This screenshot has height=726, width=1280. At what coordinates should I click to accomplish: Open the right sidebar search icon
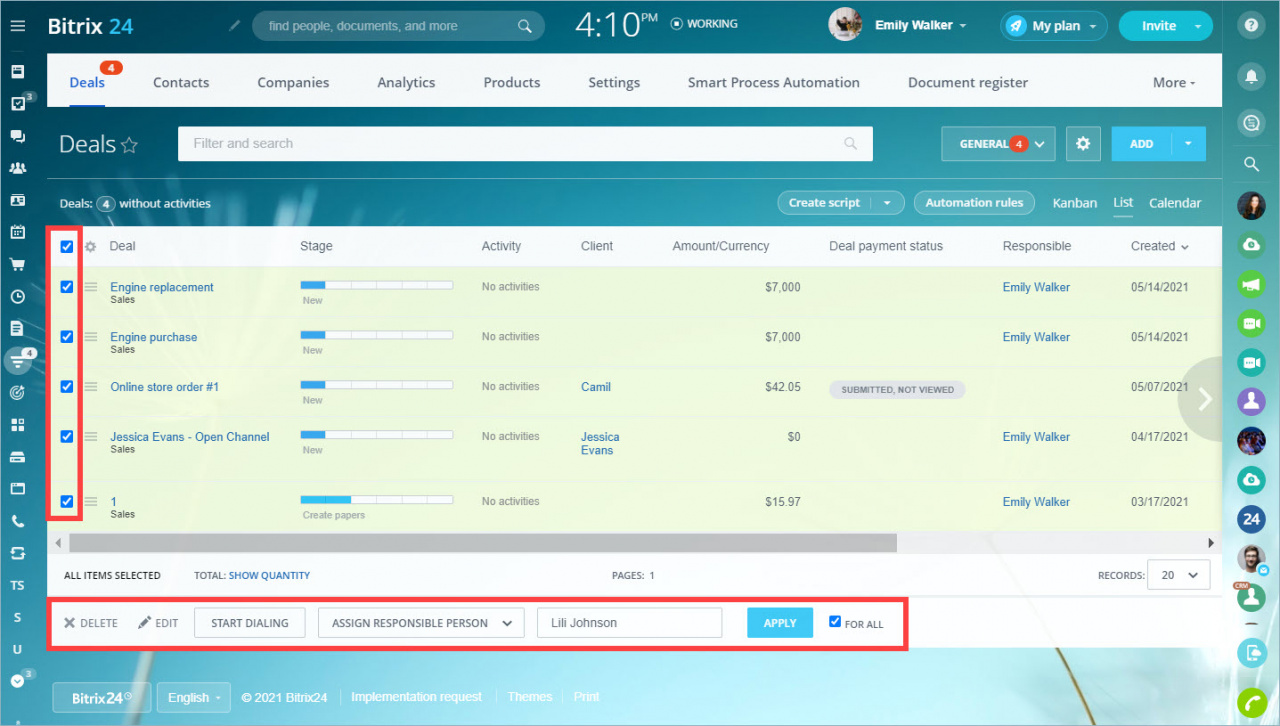coord(1251,164)
